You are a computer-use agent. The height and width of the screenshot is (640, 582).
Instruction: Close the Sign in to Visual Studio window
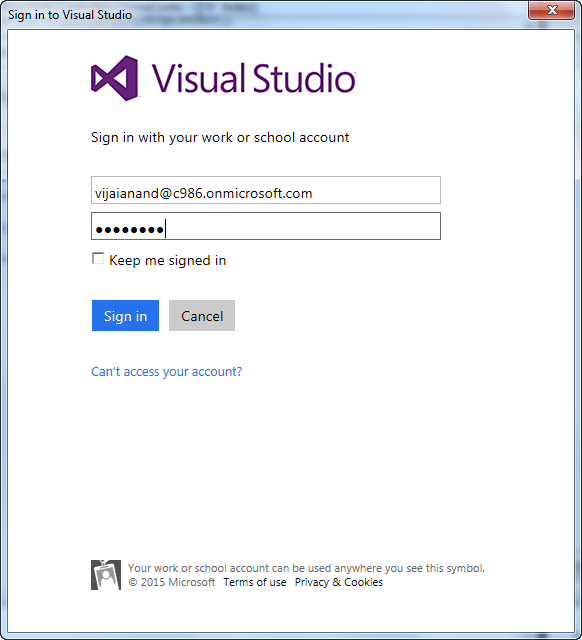point(551,10)
